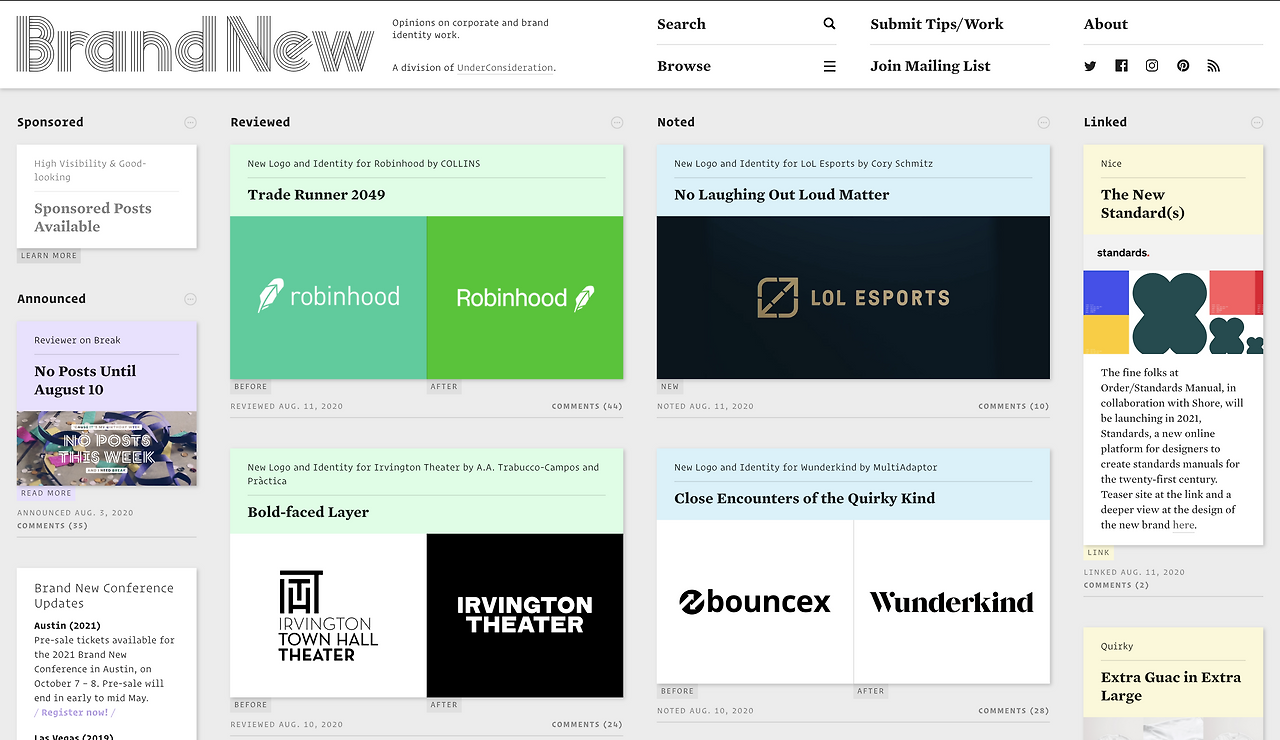Click the Irvington Town Hall Theater before image
The width and height of the screenshot is (1280, 740).
(x=328, y=615)
